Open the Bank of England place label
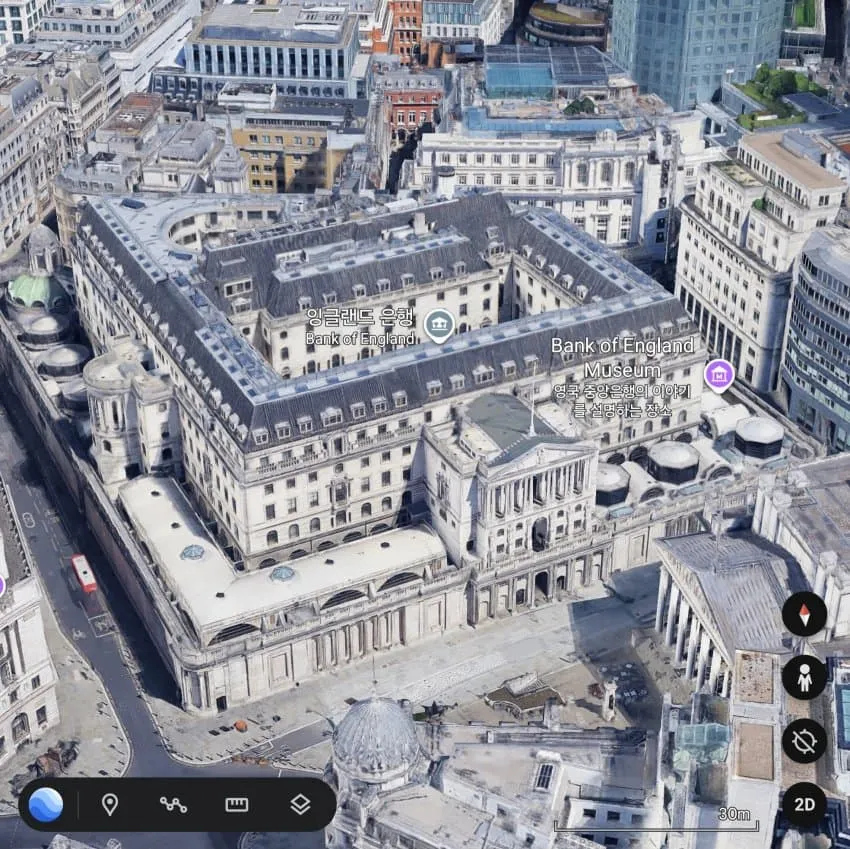This screenshot has width=850, height=849. tap(360, 327)
